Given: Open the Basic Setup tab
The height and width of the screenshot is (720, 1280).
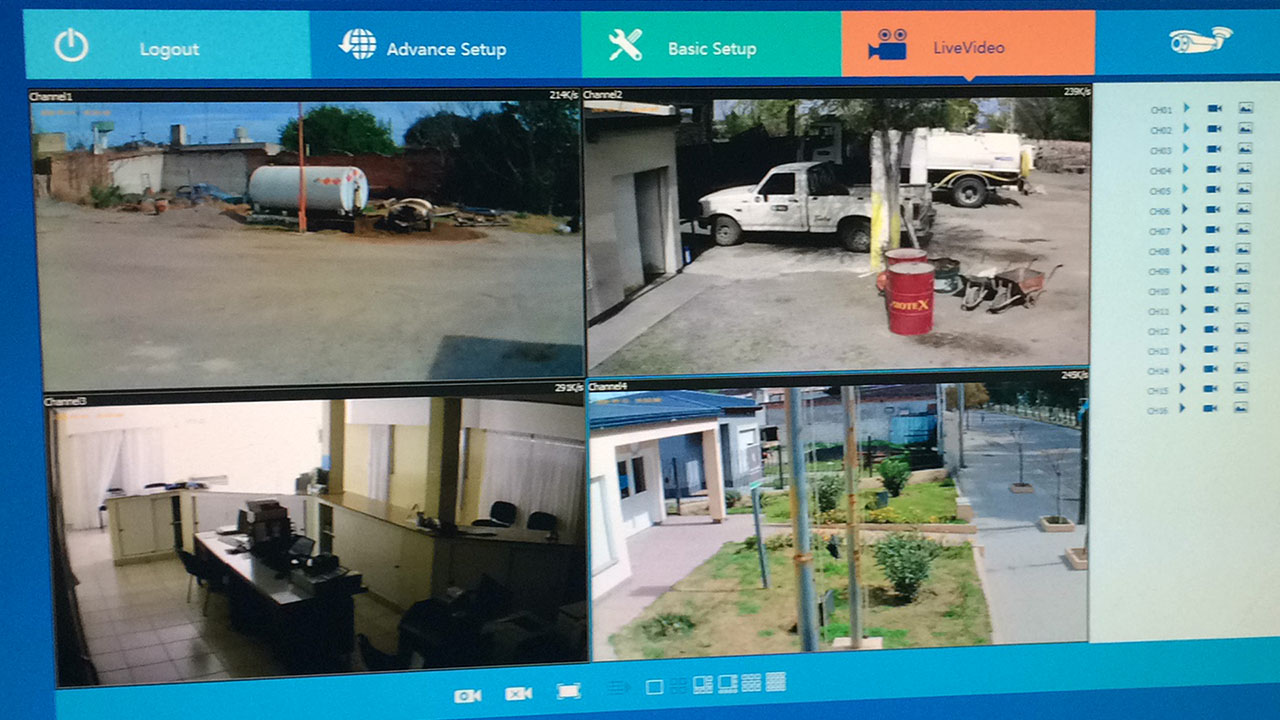Looking at the screenshot, I should coord(710,45).
